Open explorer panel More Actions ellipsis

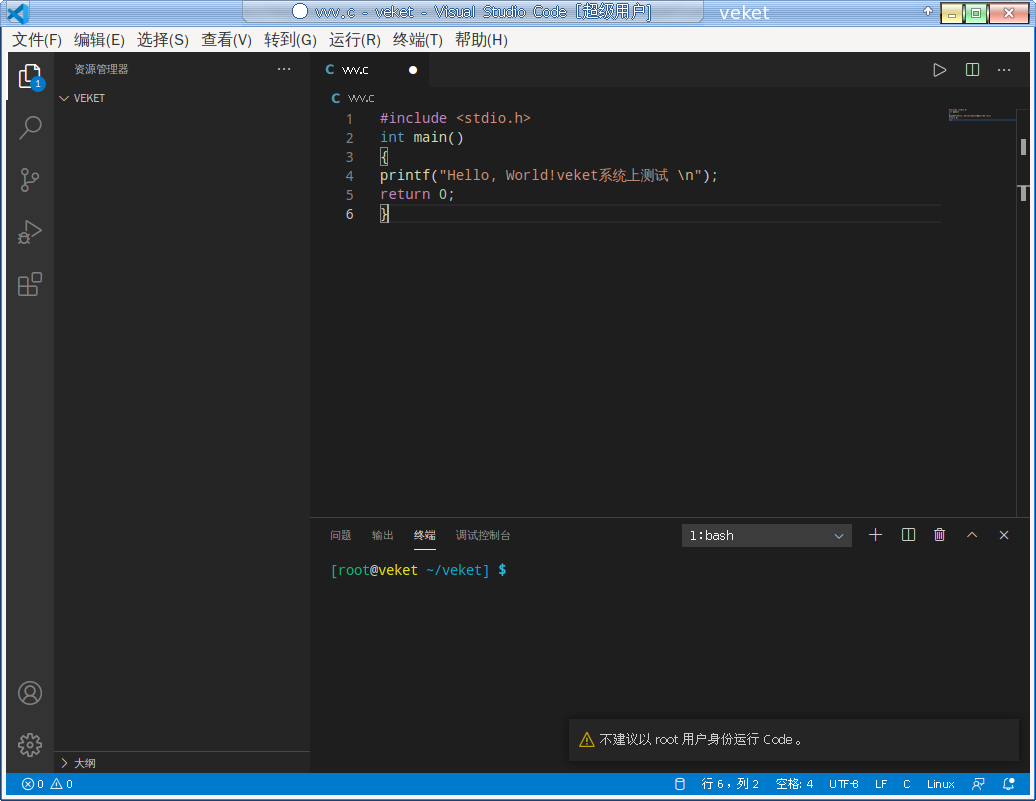[284, 69]
